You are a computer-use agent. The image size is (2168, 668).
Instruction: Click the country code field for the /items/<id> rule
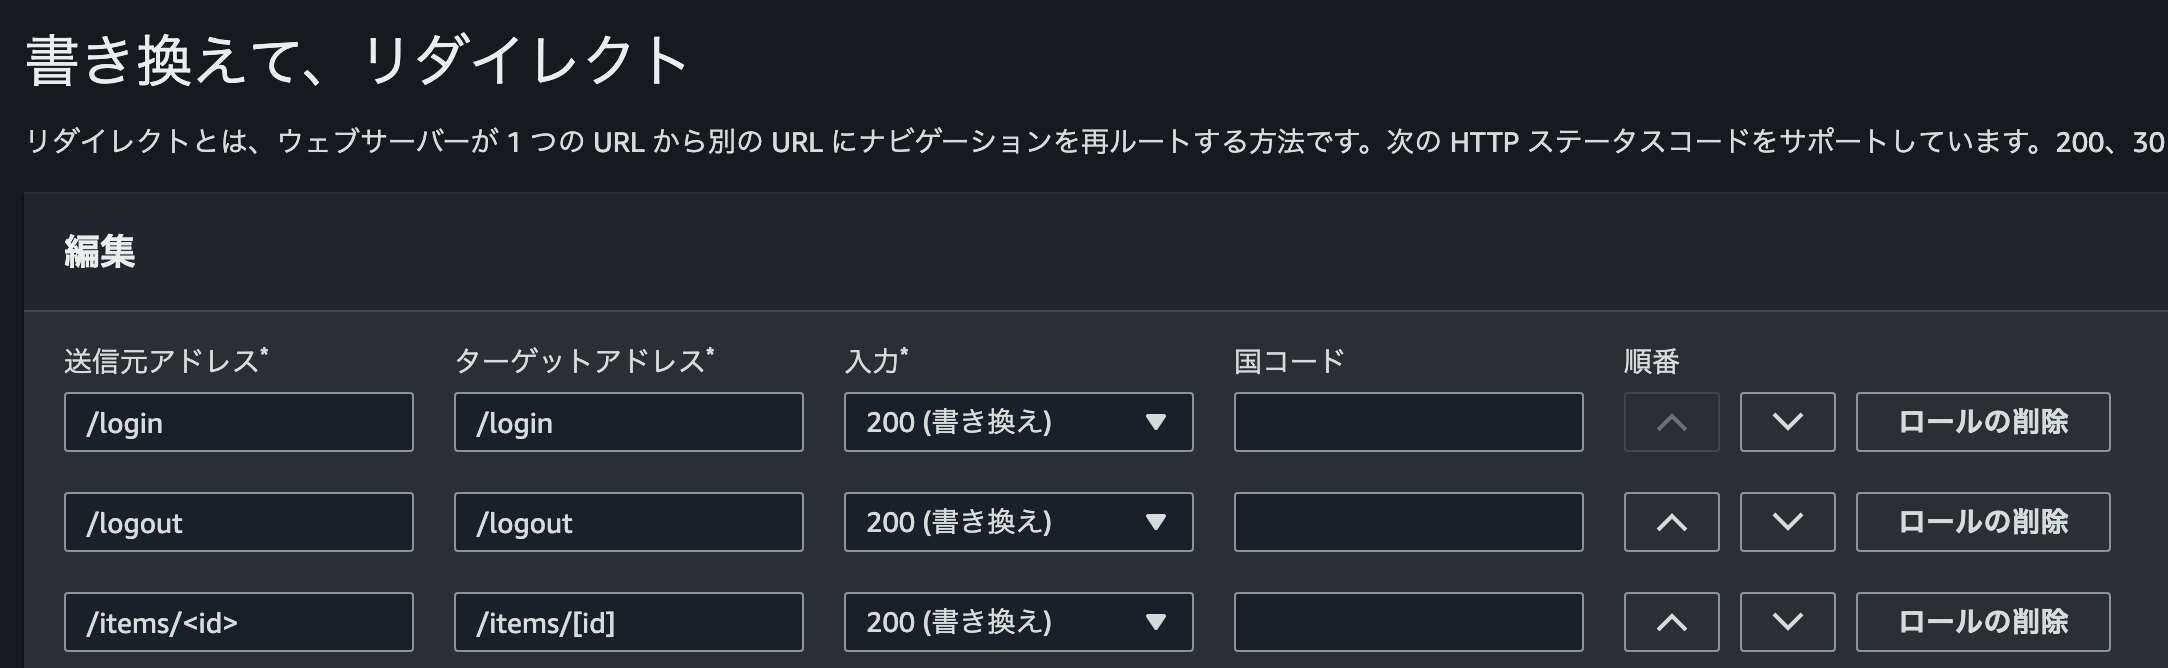(1408, 621)
